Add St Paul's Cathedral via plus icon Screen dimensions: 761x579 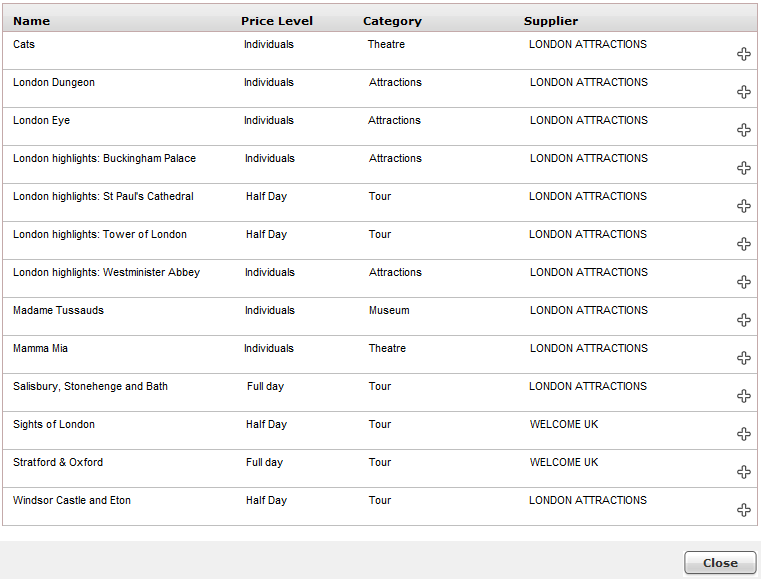point(744,206)
